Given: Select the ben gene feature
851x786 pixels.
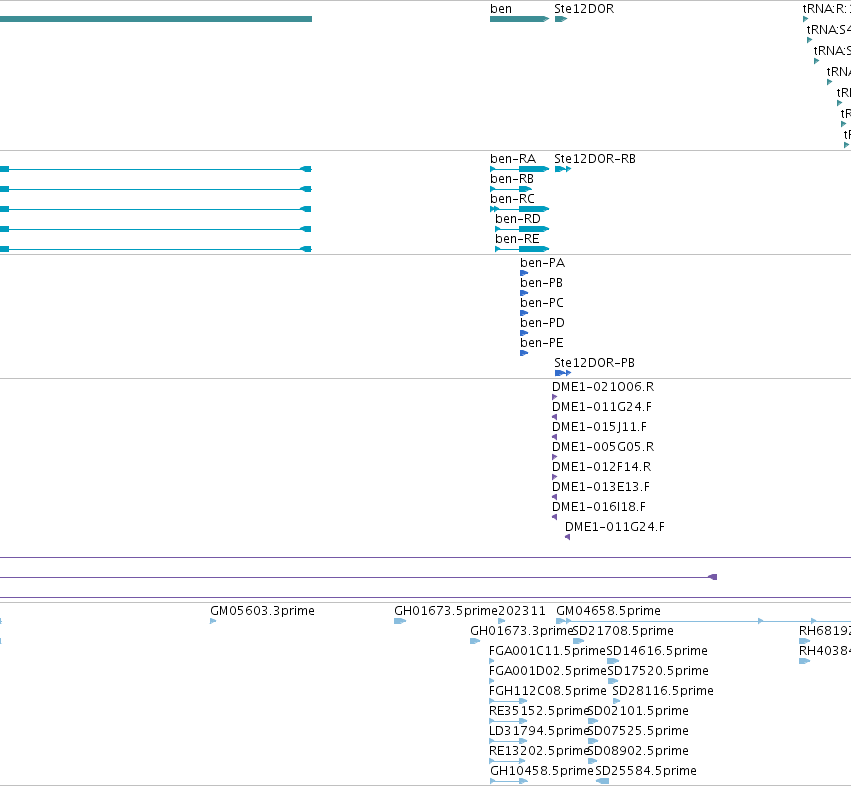Looking at the screenshot, I should [519, 19].
